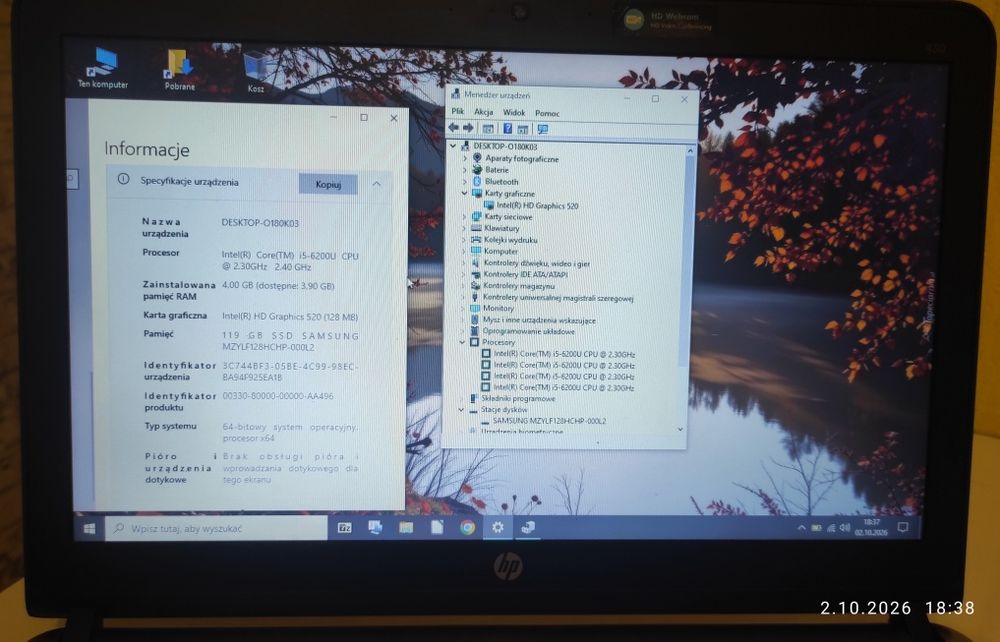
Task: Click product ID 00330-80000-00000-AA496
Action: click(x=278, y=396)
